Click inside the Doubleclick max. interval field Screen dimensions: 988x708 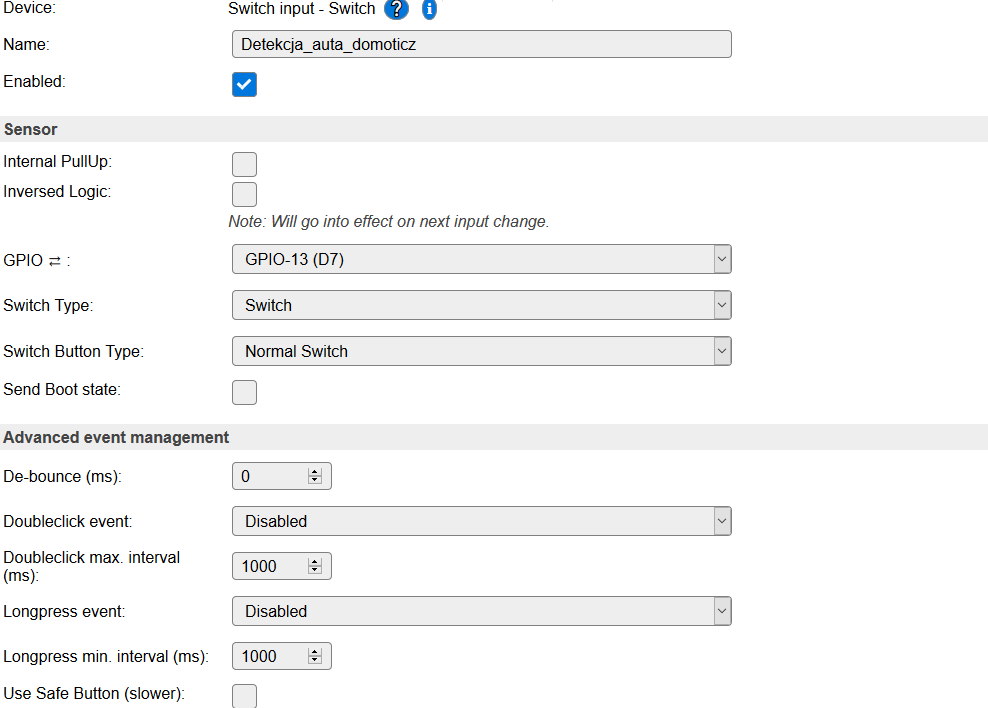click(x=268, y=567)
